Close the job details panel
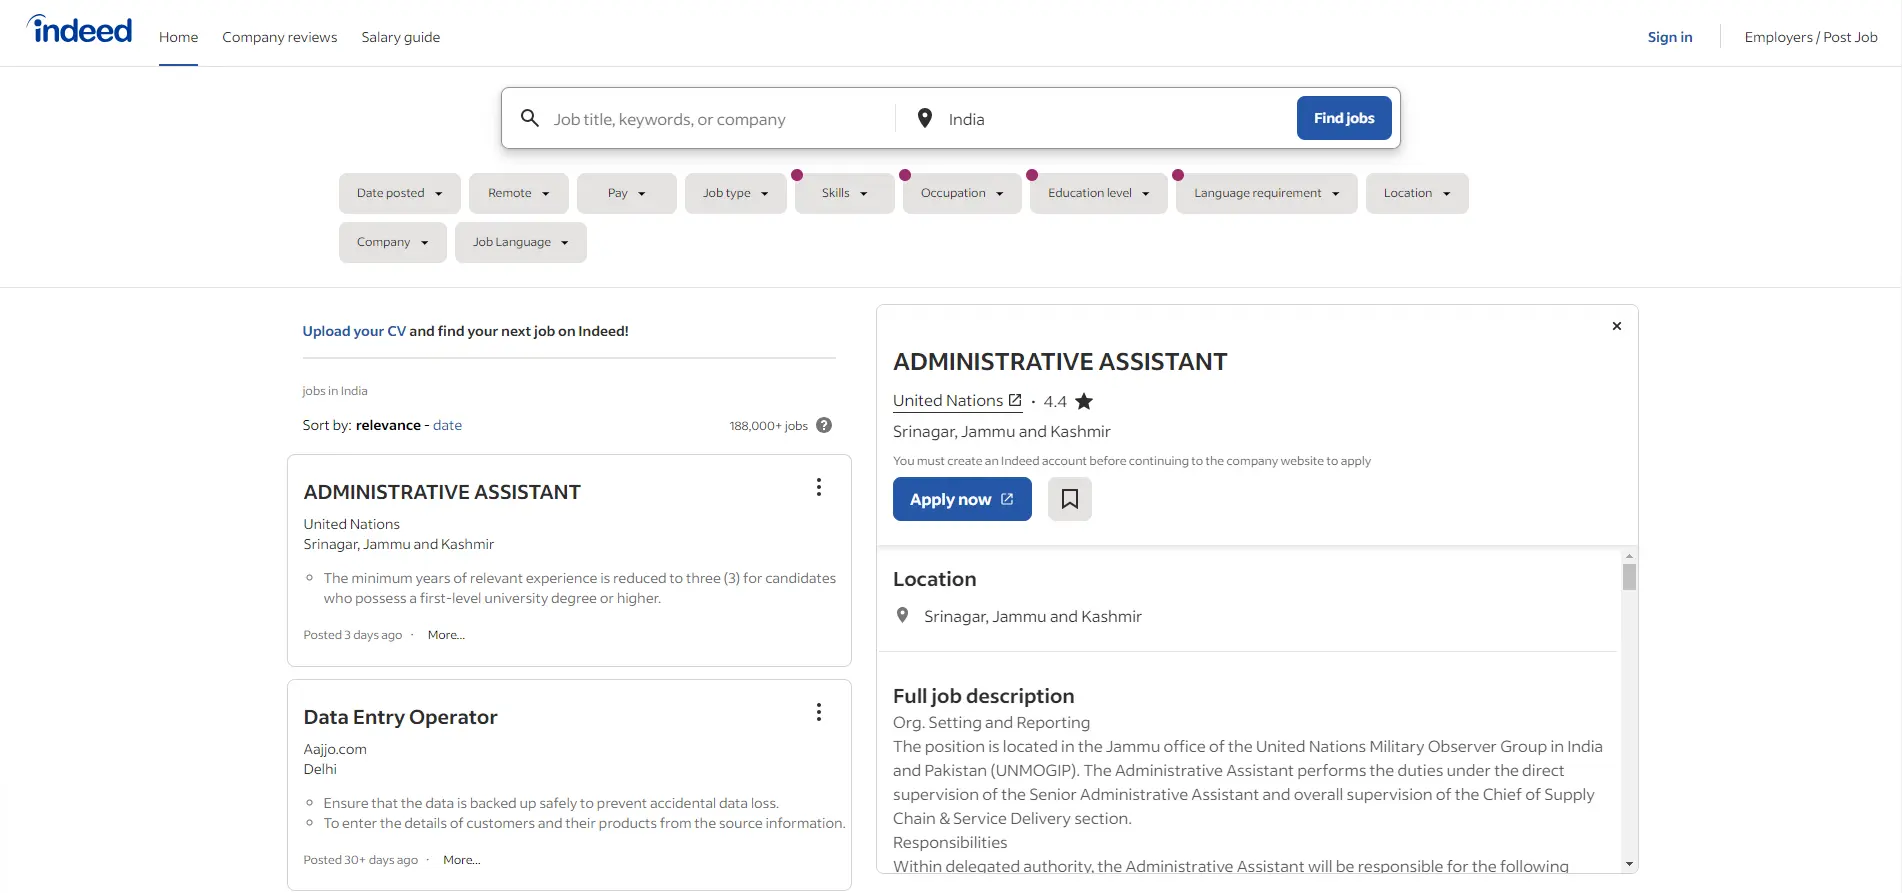The image size is (1902, 893). [1617, 326]
